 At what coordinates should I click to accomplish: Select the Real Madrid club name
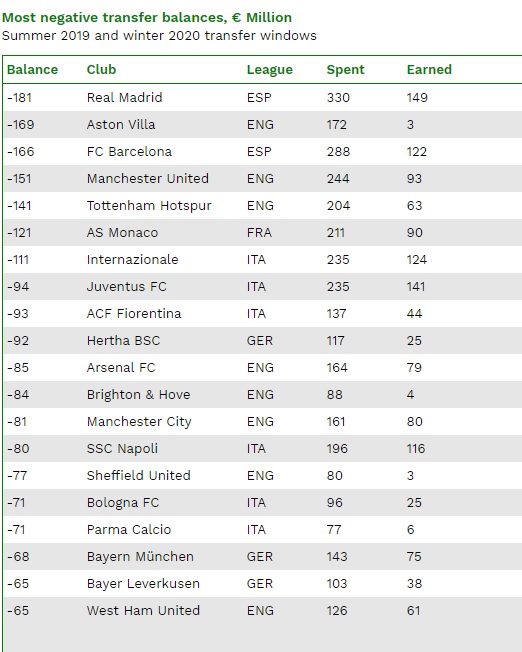pyautogui.click(x=124, y=97)
